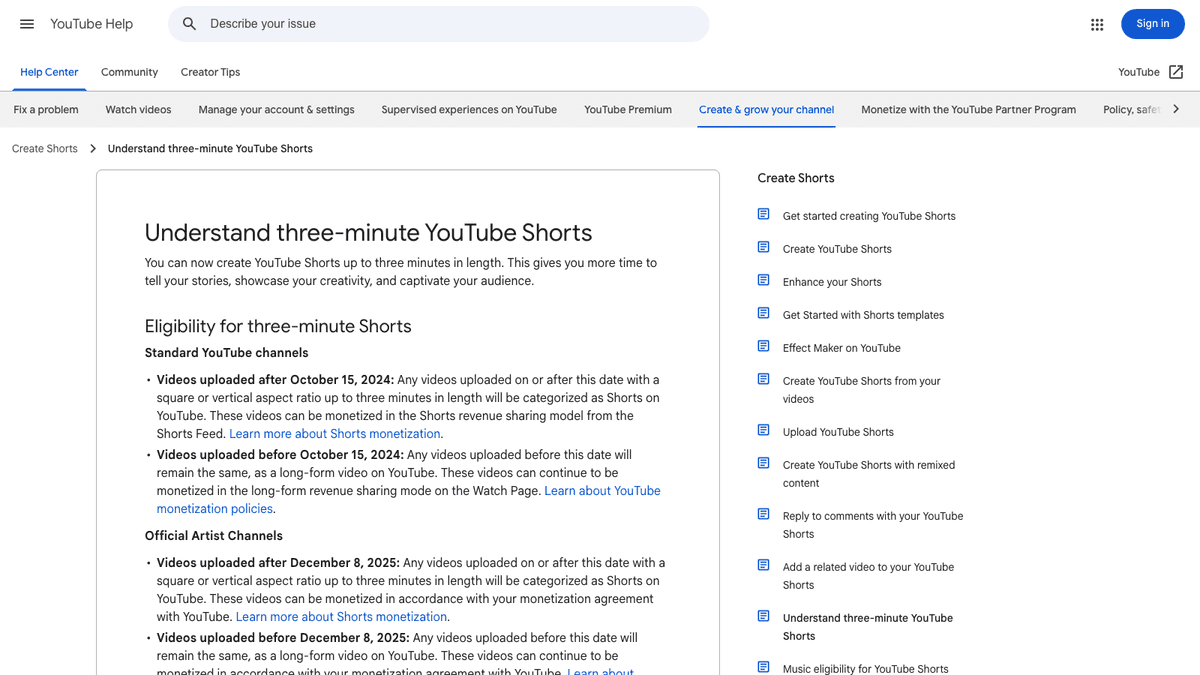Screen dimensions: 1200x675
Task: Switch to the Community tab
Action: pos(129,72)
